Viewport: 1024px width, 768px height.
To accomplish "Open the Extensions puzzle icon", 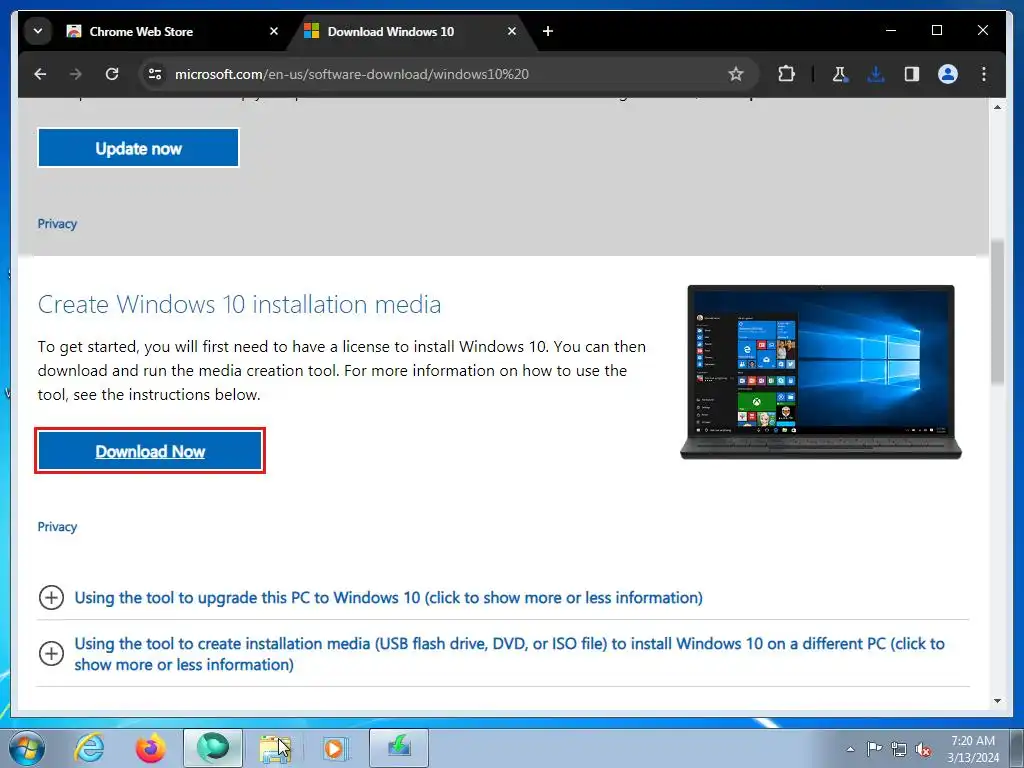I will 786,74.
